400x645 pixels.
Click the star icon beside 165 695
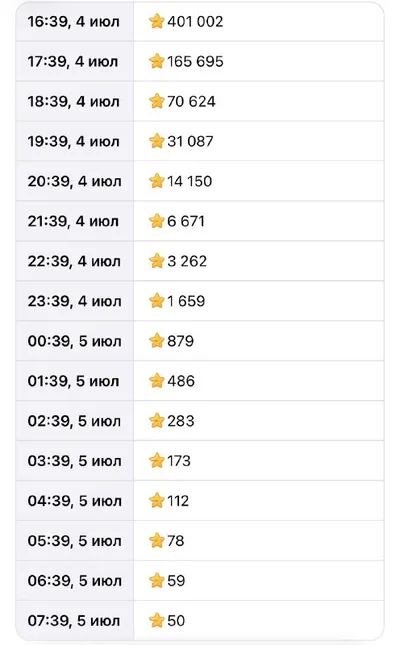coord(156,61)
